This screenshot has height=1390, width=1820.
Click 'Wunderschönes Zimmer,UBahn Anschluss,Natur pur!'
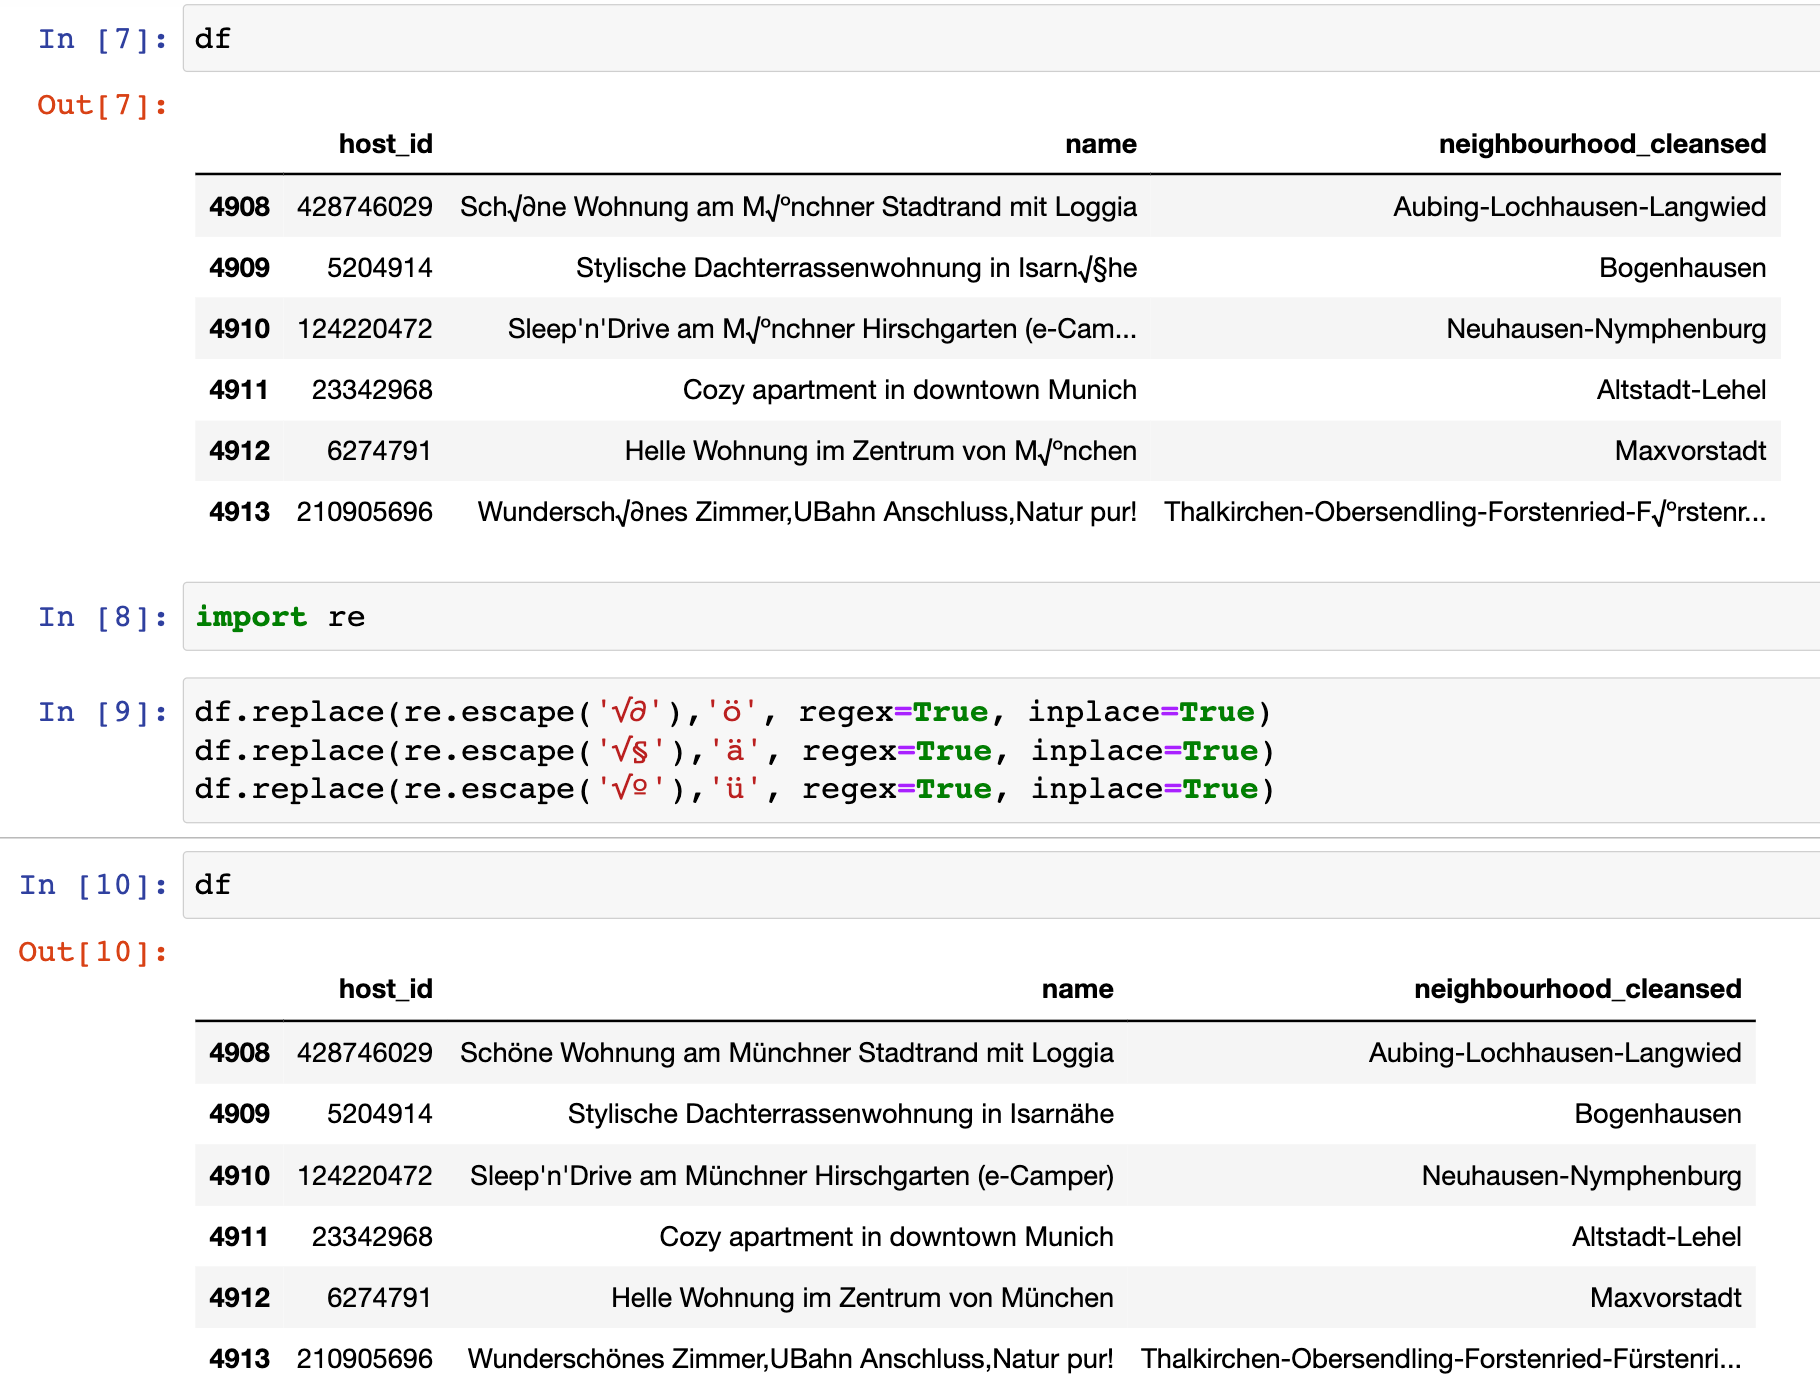[790, 1359]
